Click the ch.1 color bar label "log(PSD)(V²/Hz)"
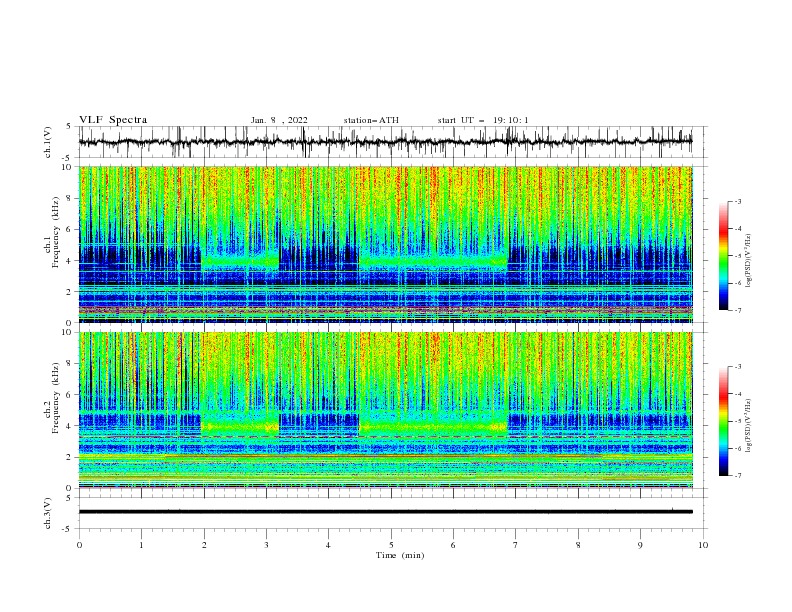The image size is (792, 612). (748, 261)
